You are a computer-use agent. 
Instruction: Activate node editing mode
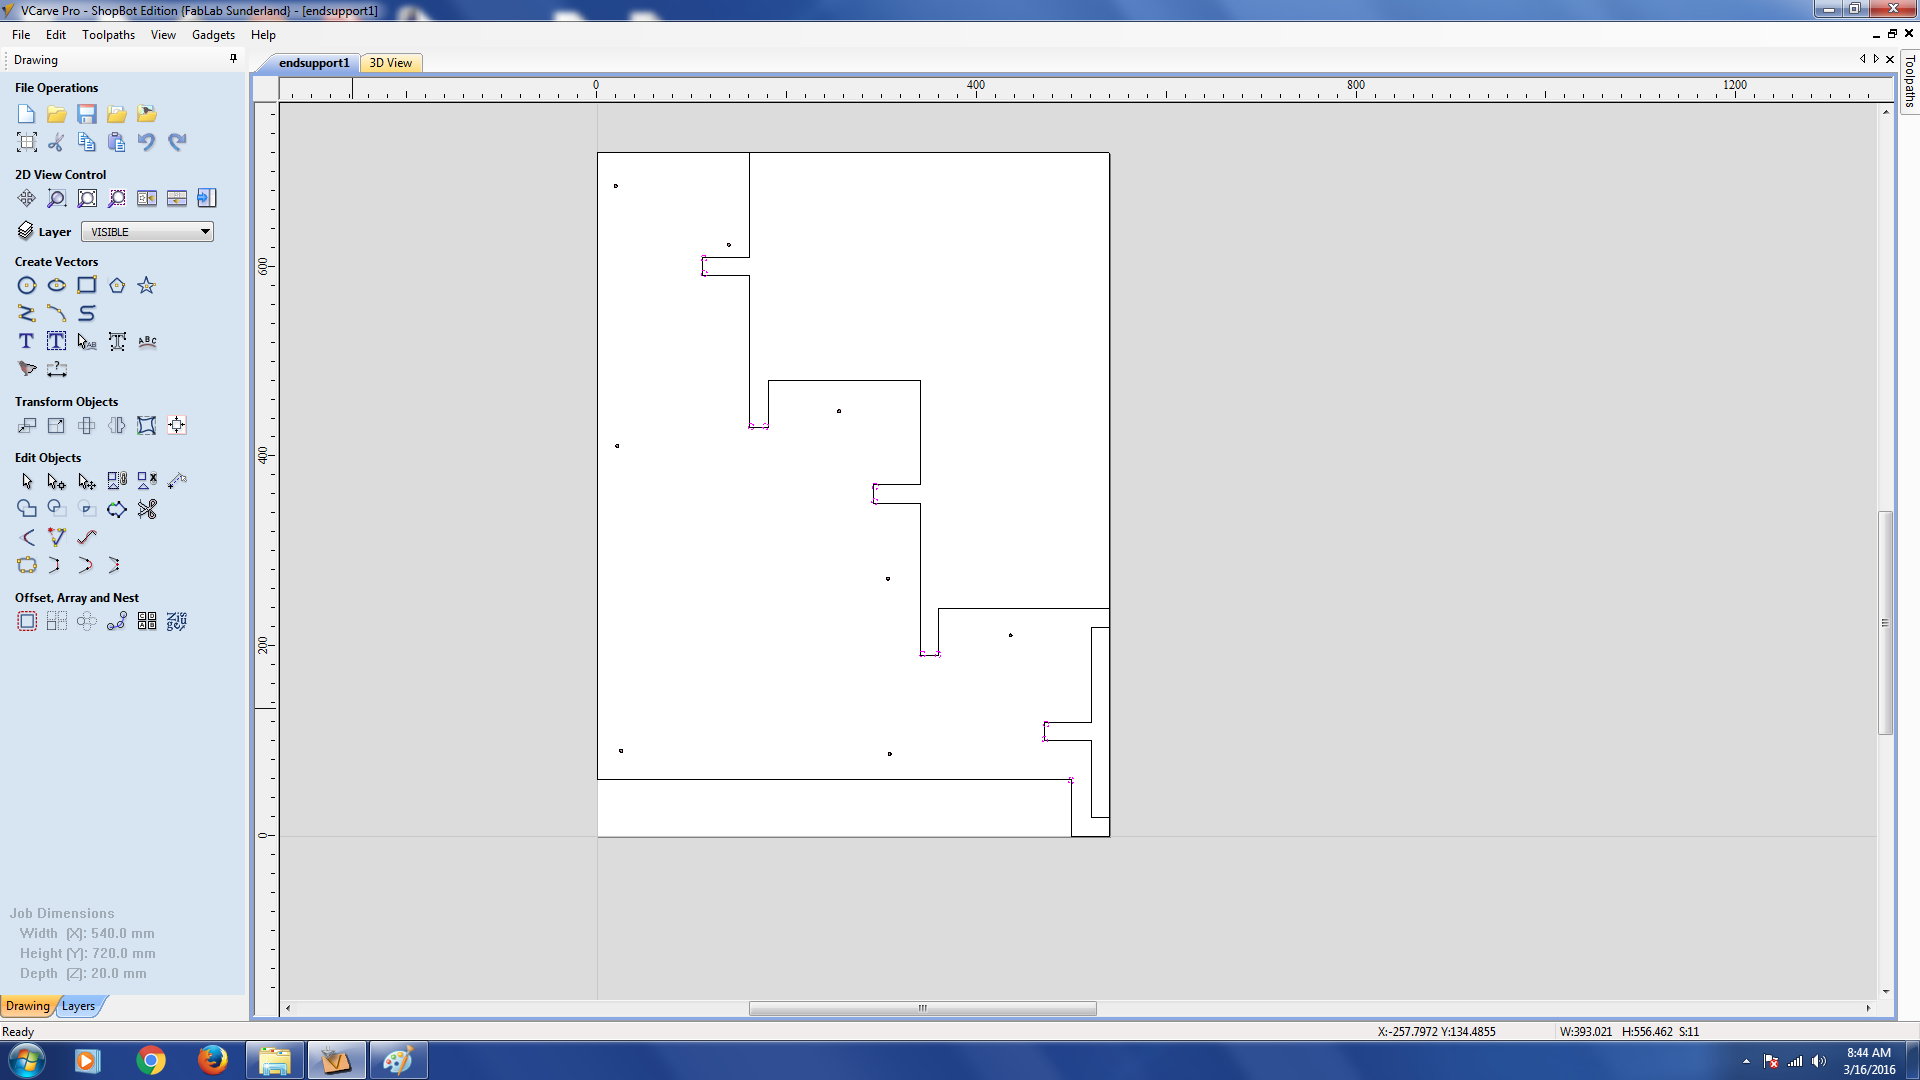pos(57,481)
